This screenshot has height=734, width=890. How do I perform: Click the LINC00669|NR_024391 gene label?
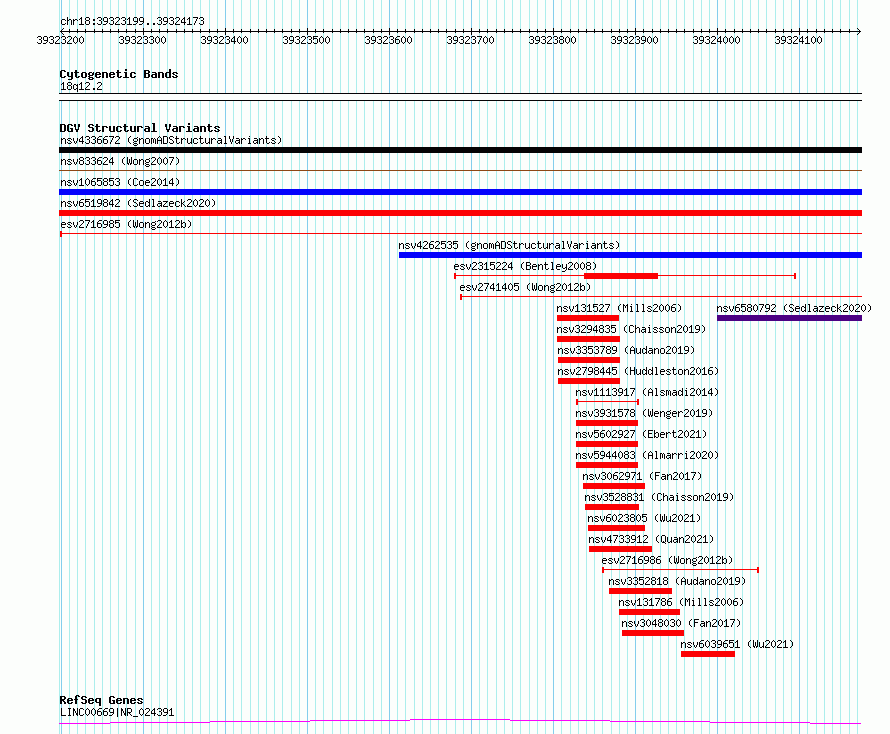[x=117, y=712]
